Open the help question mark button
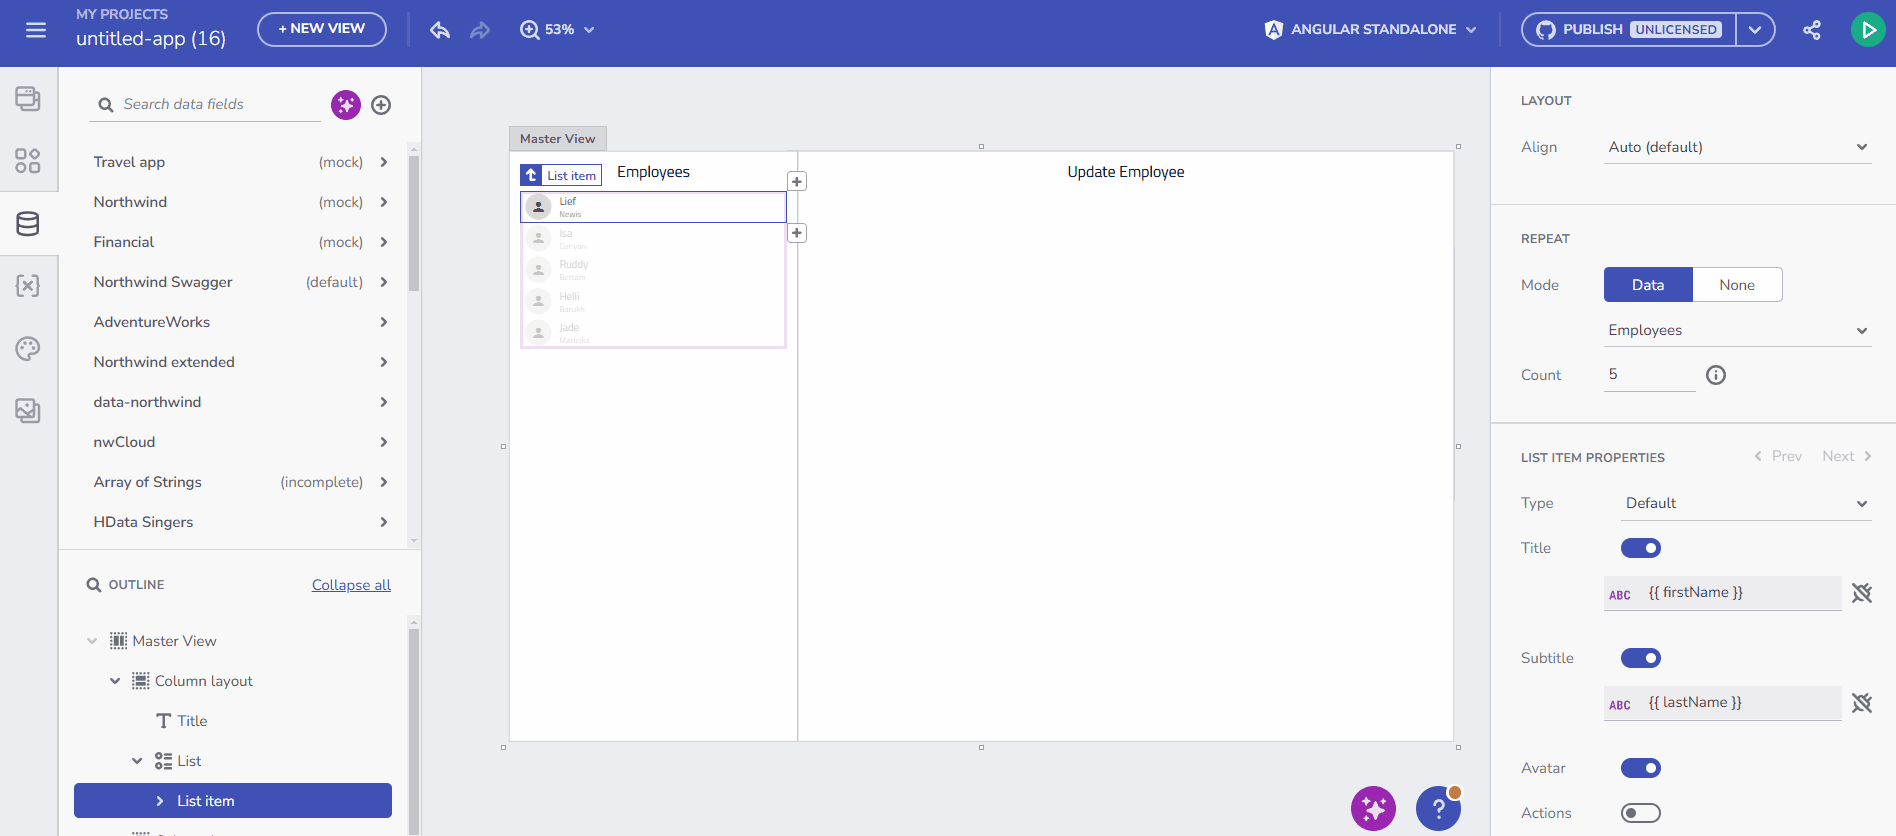 pyautogui.click(x=1438, y=808)
